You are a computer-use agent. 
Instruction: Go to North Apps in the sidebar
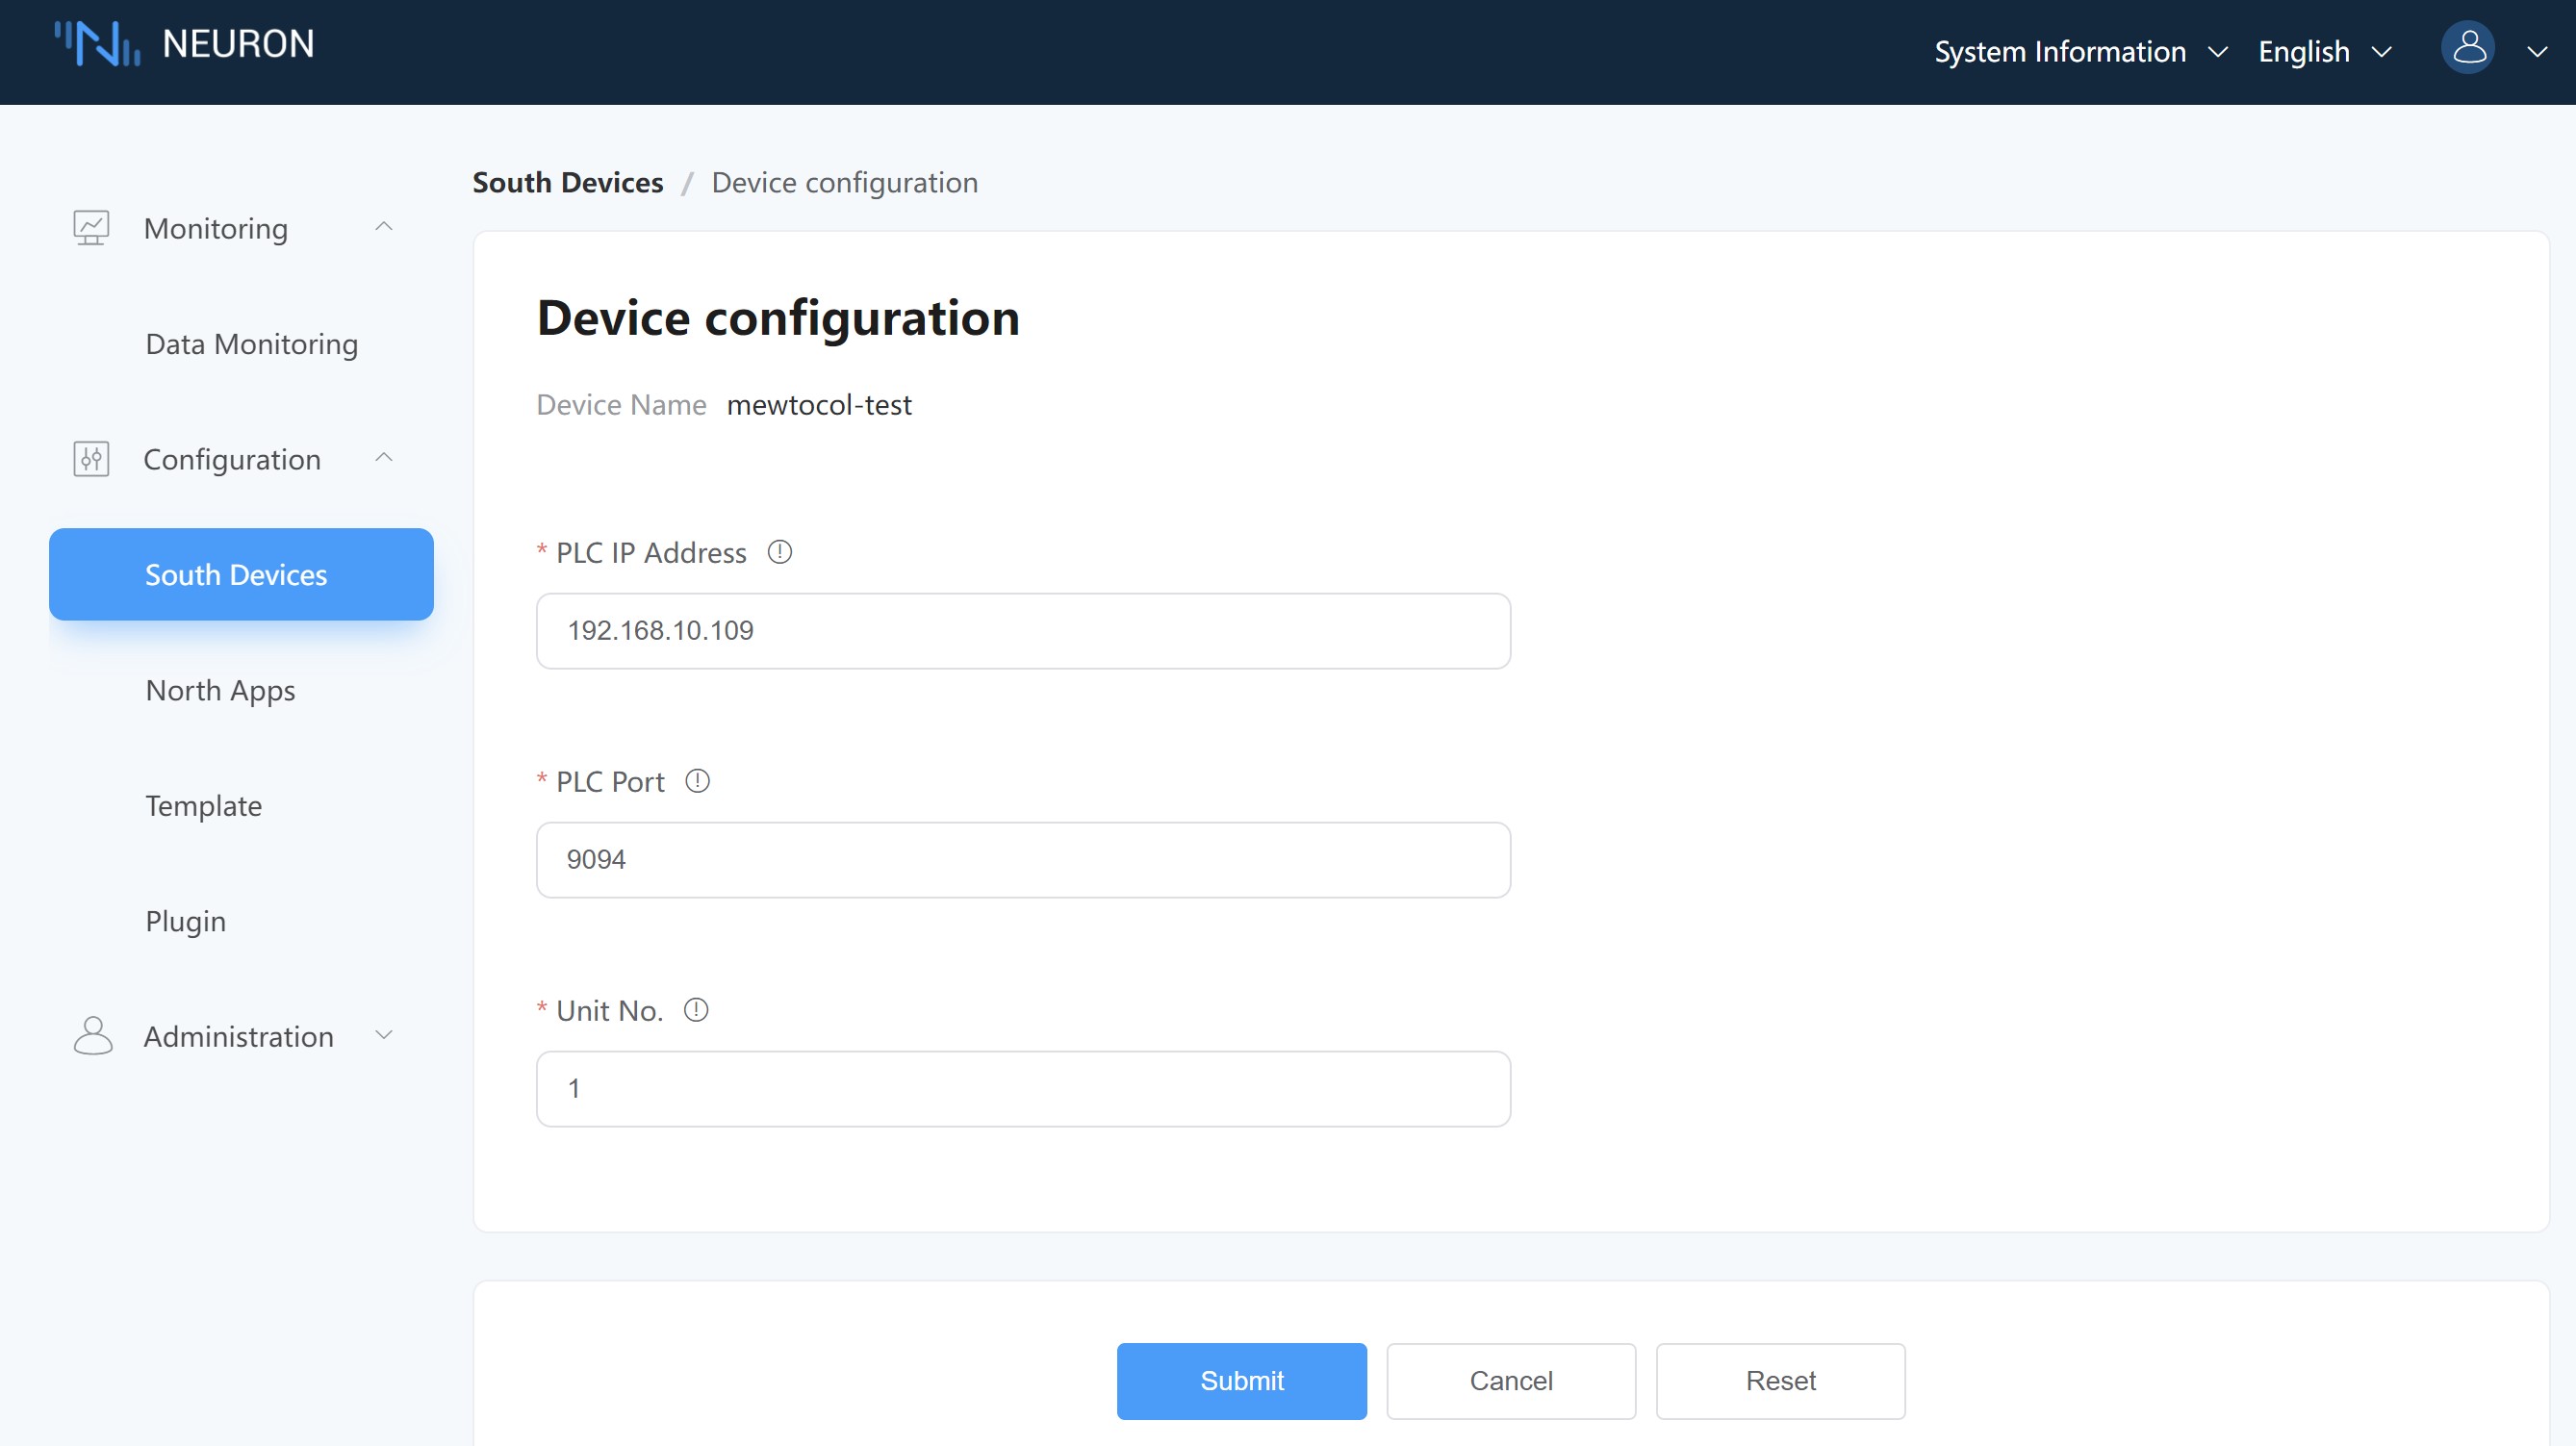click(x=220, y=690)
